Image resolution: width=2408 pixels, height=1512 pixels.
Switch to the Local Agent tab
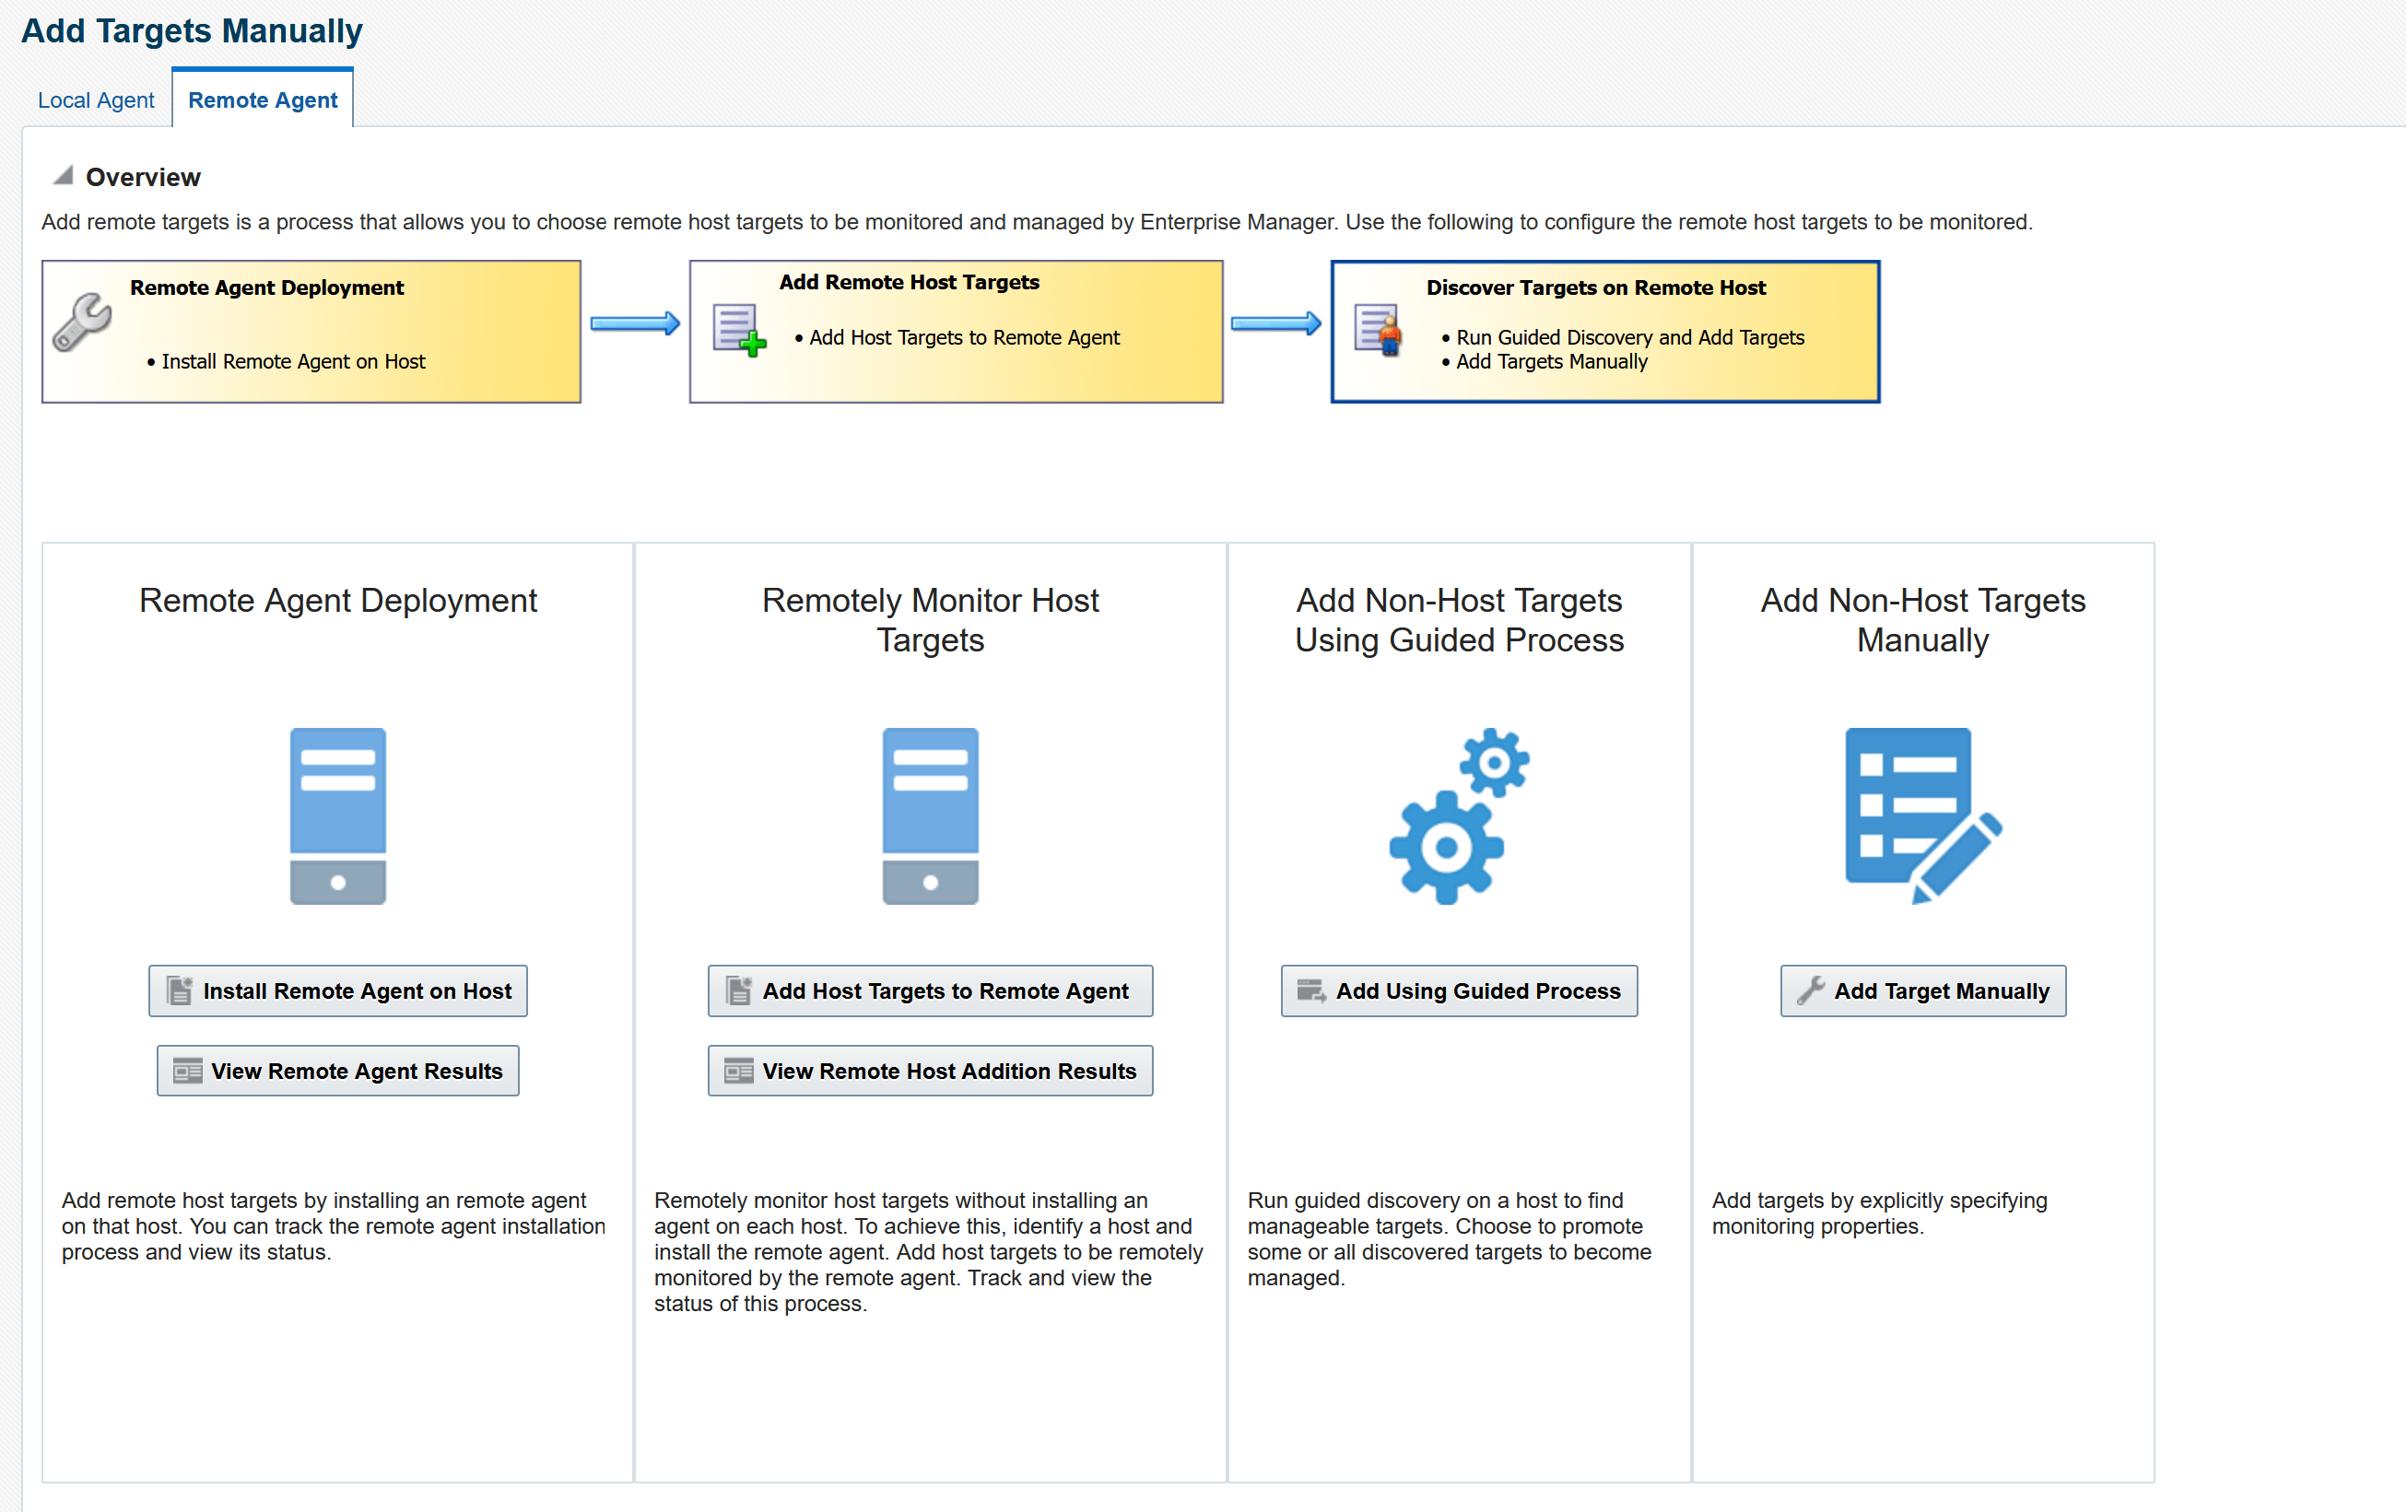coord(96,100)
